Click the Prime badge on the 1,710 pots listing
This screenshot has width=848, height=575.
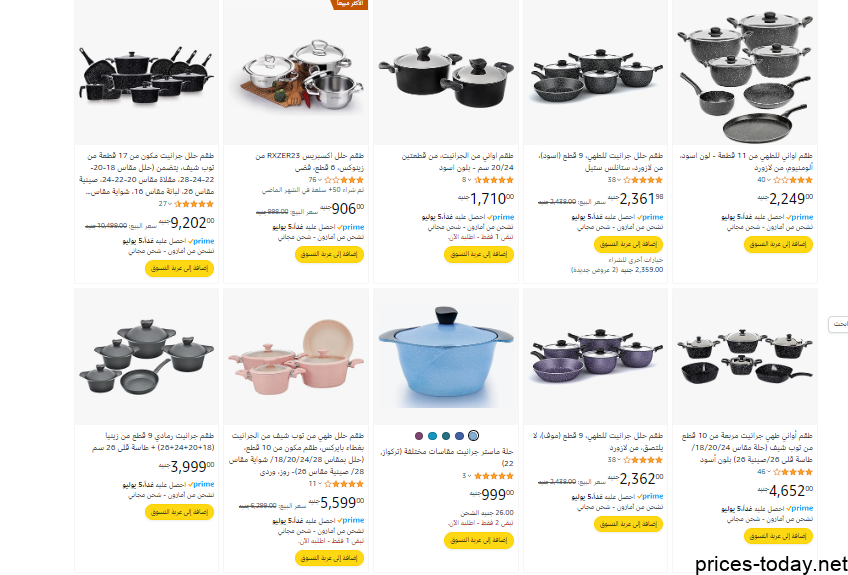(501, 217)
